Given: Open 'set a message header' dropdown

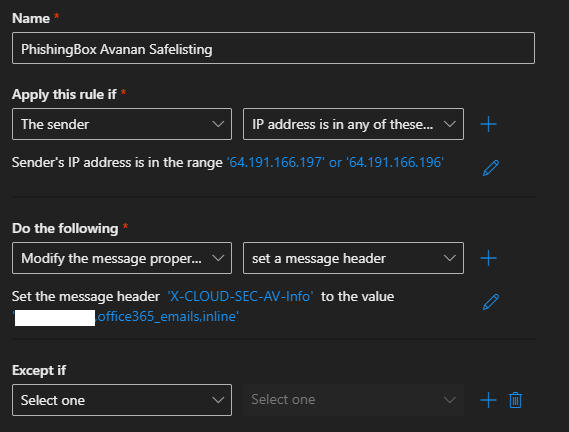Looking at the screenshot, I should tap(353, 258).
